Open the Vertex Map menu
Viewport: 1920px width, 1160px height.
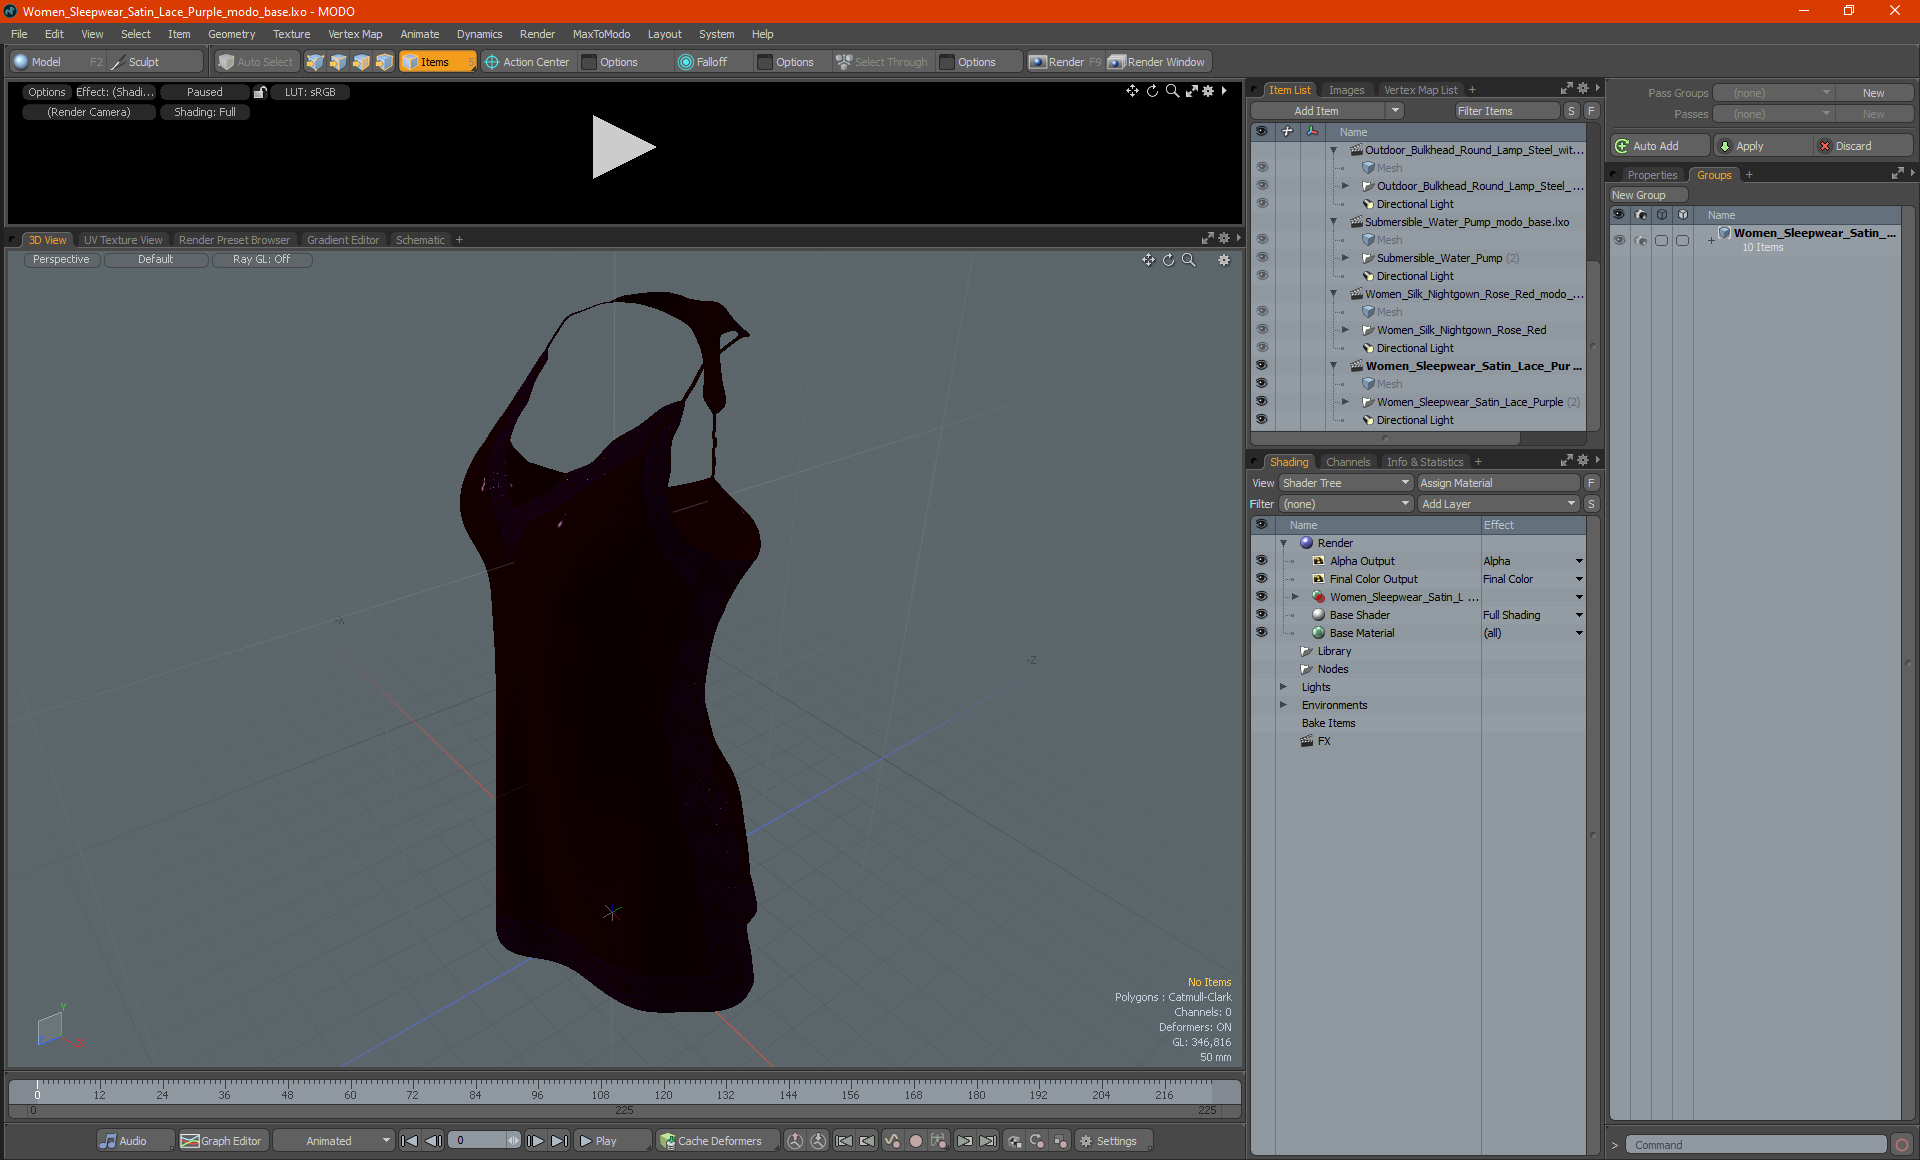[x=355, y=34]
